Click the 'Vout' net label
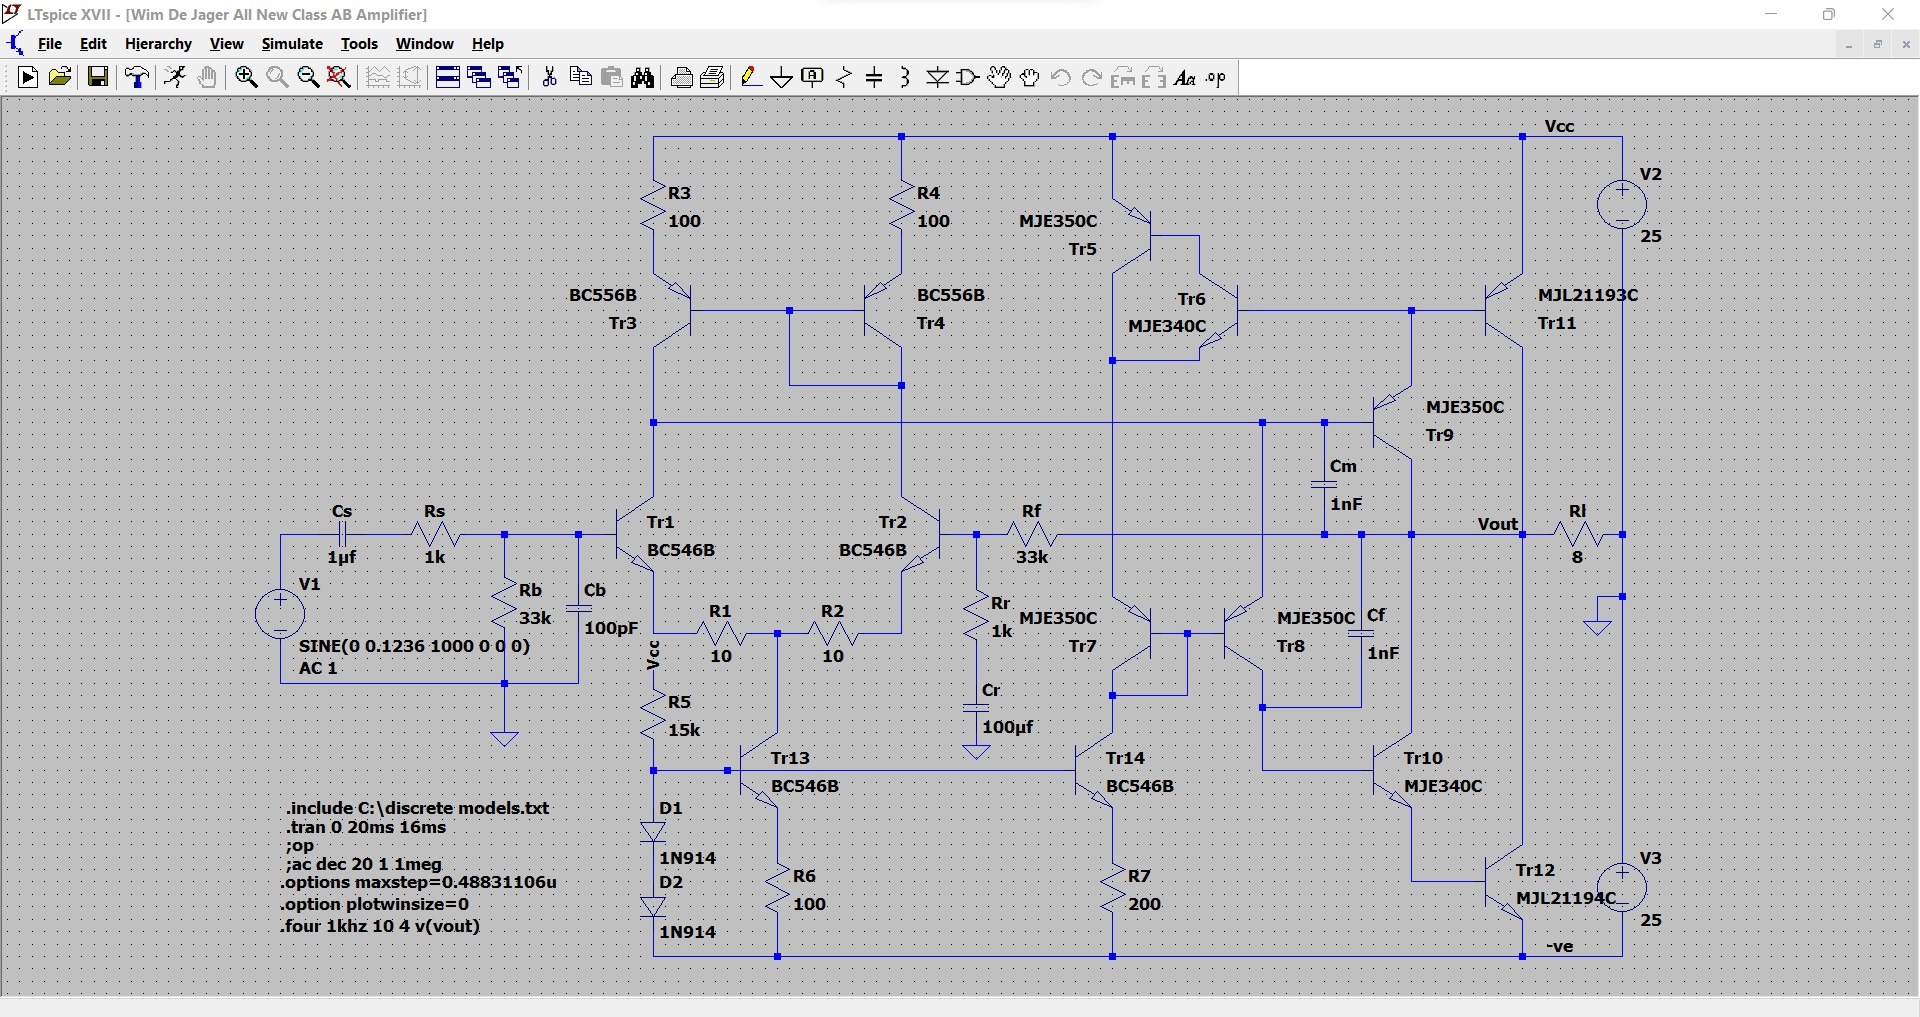1920x1017 pixels. tap(1498, 524)
